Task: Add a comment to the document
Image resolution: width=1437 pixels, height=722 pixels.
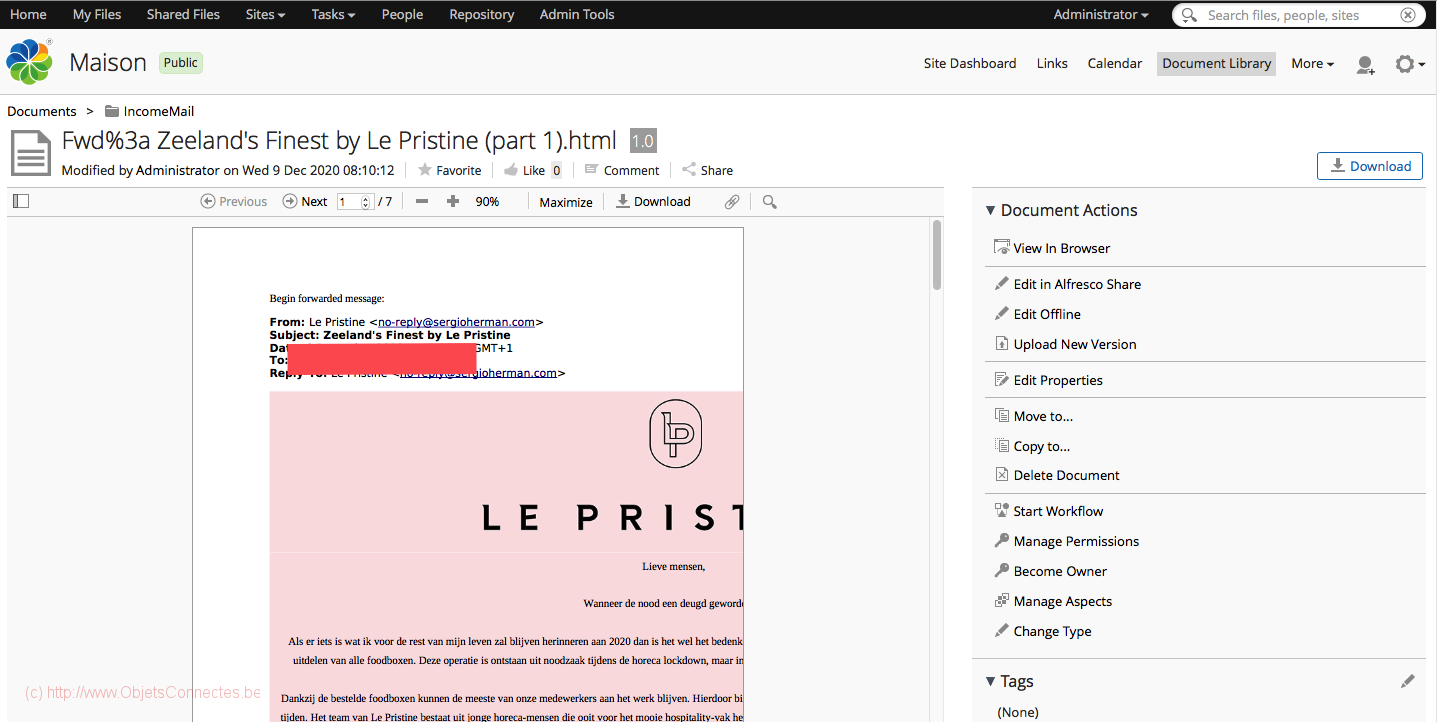Action: (621, 170)
